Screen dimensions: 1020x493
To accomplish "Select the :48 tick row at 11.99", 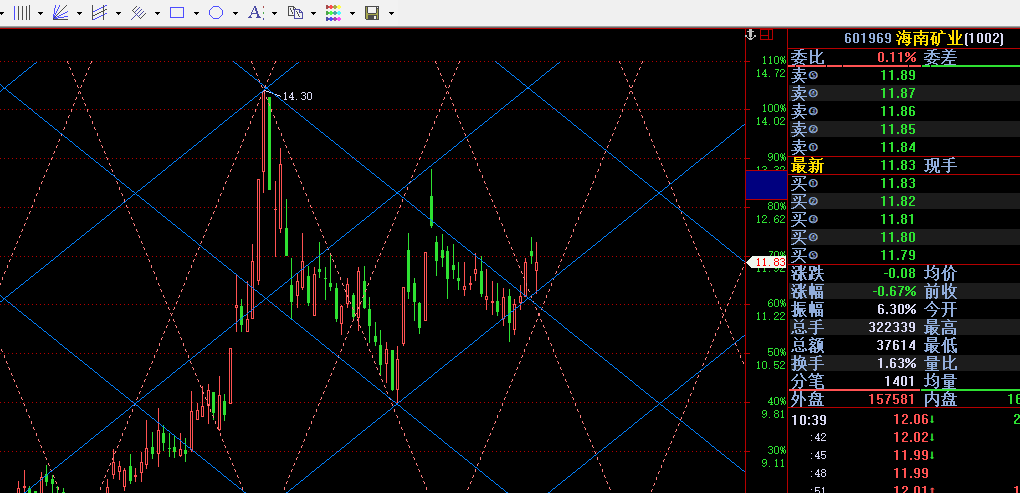I will click(x=904, y=473).
